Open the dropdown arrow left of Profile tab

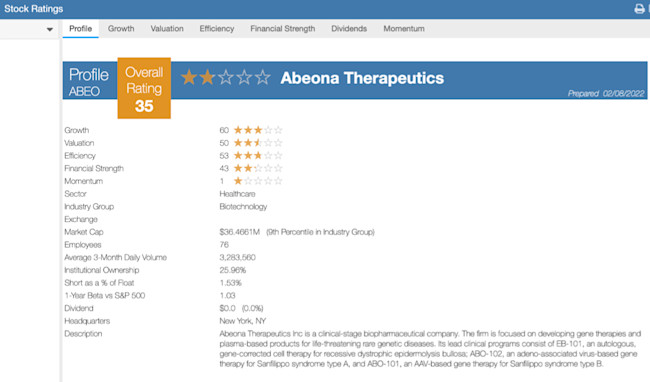tap(50, 29)
